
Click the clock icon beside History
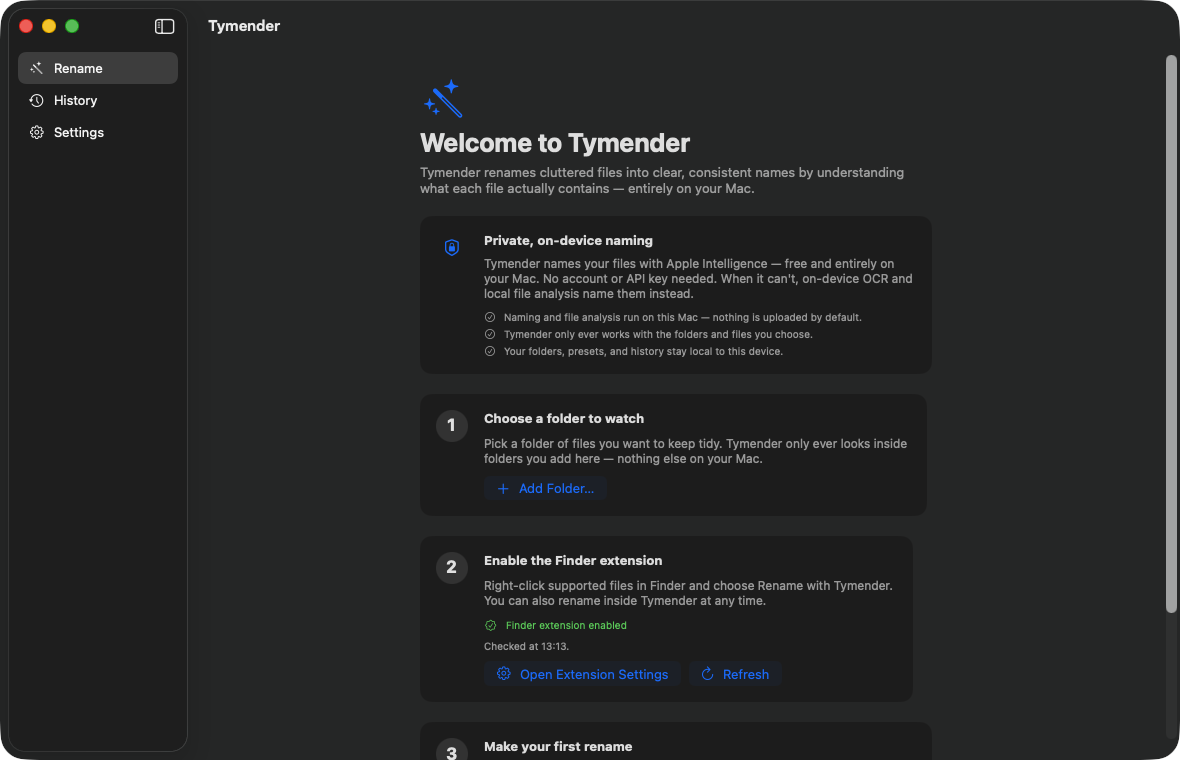click(x=36, y=100)
